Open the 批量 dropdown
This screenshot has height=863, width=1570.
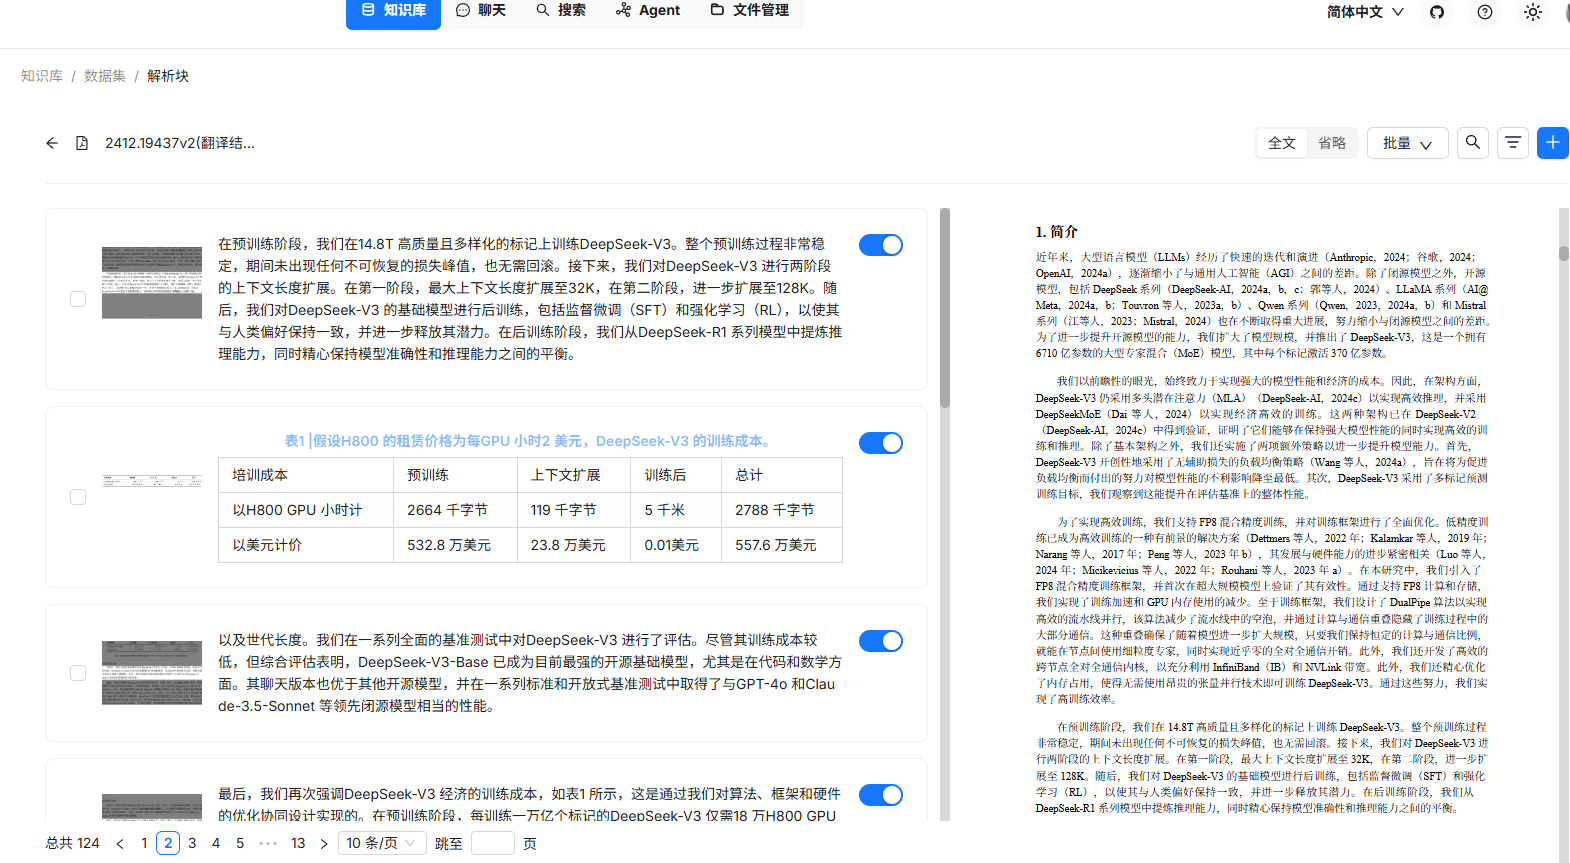[x=1407, y=143]
